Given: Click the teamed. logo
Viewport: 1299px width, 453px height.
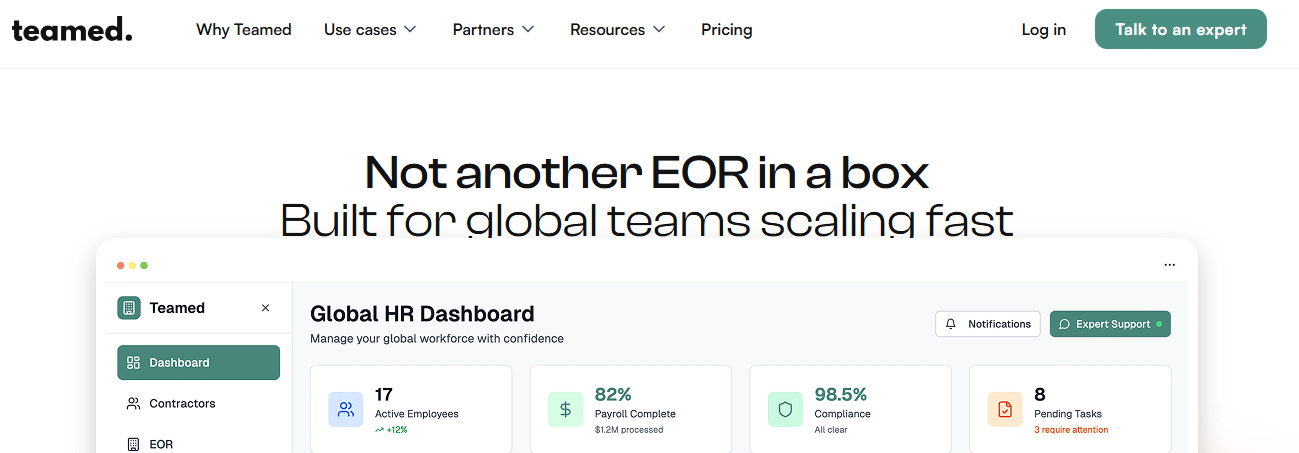Looking at the screenshot, I should tap(72, 30).
